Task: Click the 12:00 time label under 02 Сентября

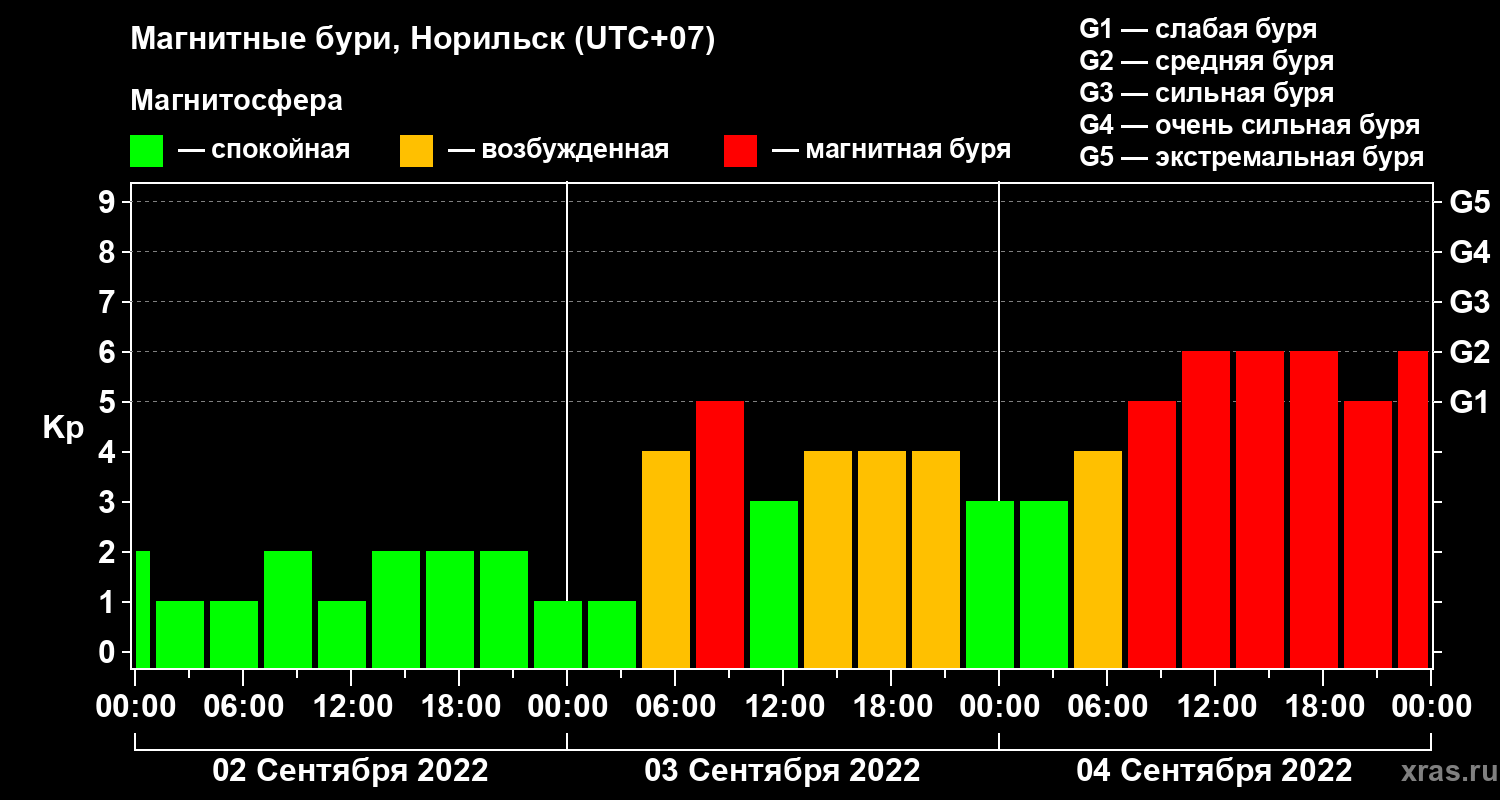Action: click(x=351, y=706)
